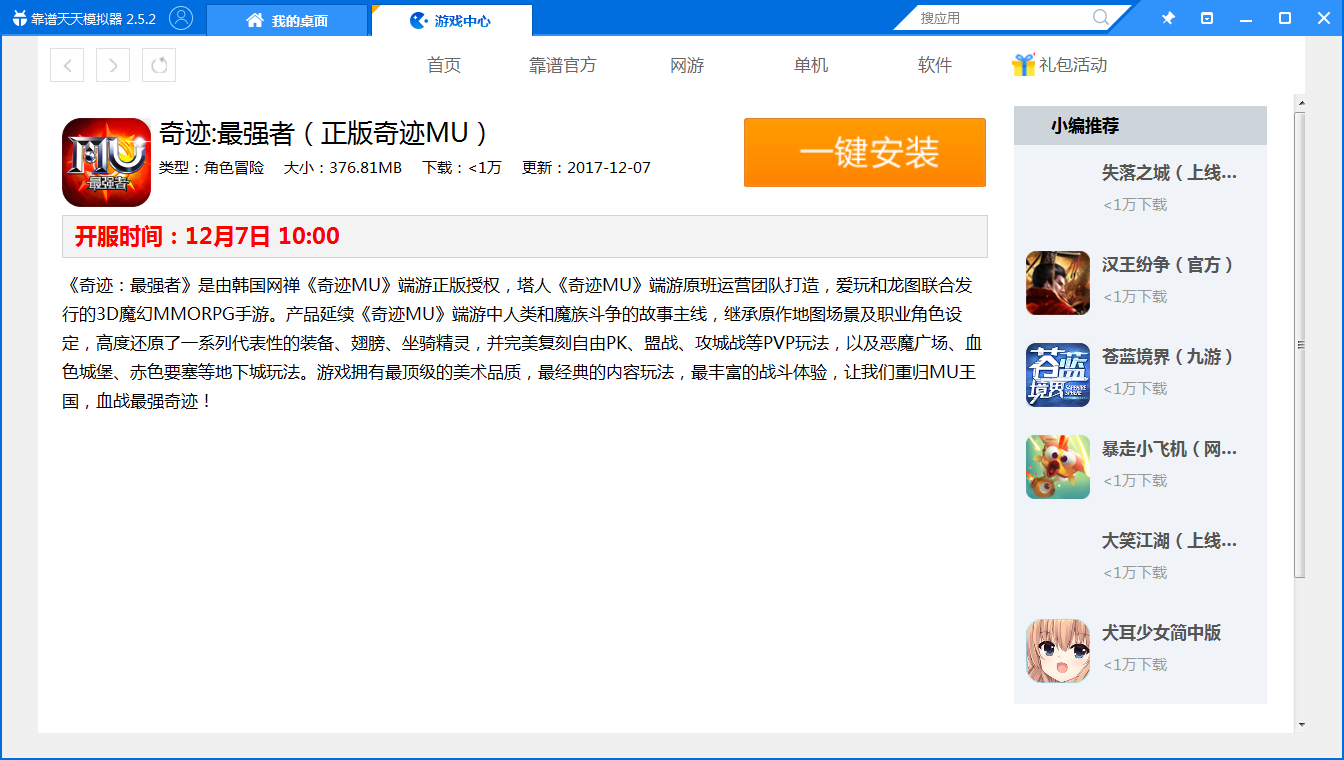The height and width of the screenshot is (760, 1344).
Task: Click the 奇迹:最强者 MU game icon
Action: [106, 162]
